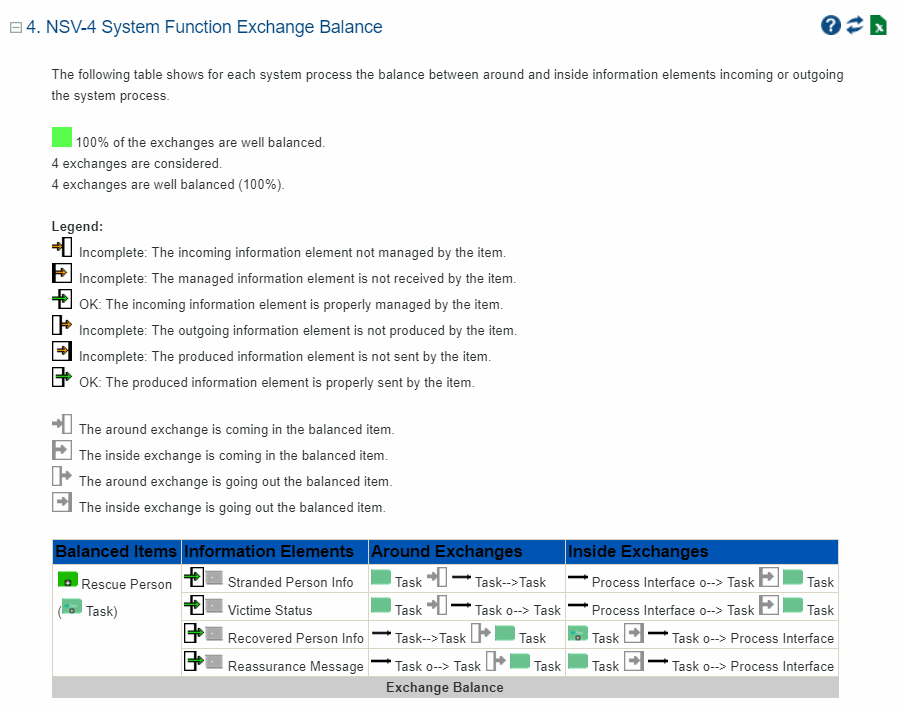Image resolution: width=904 pixels, height=708 pixels.
Task: Click the green 100% balanced color square
Action: pos(62,138)
